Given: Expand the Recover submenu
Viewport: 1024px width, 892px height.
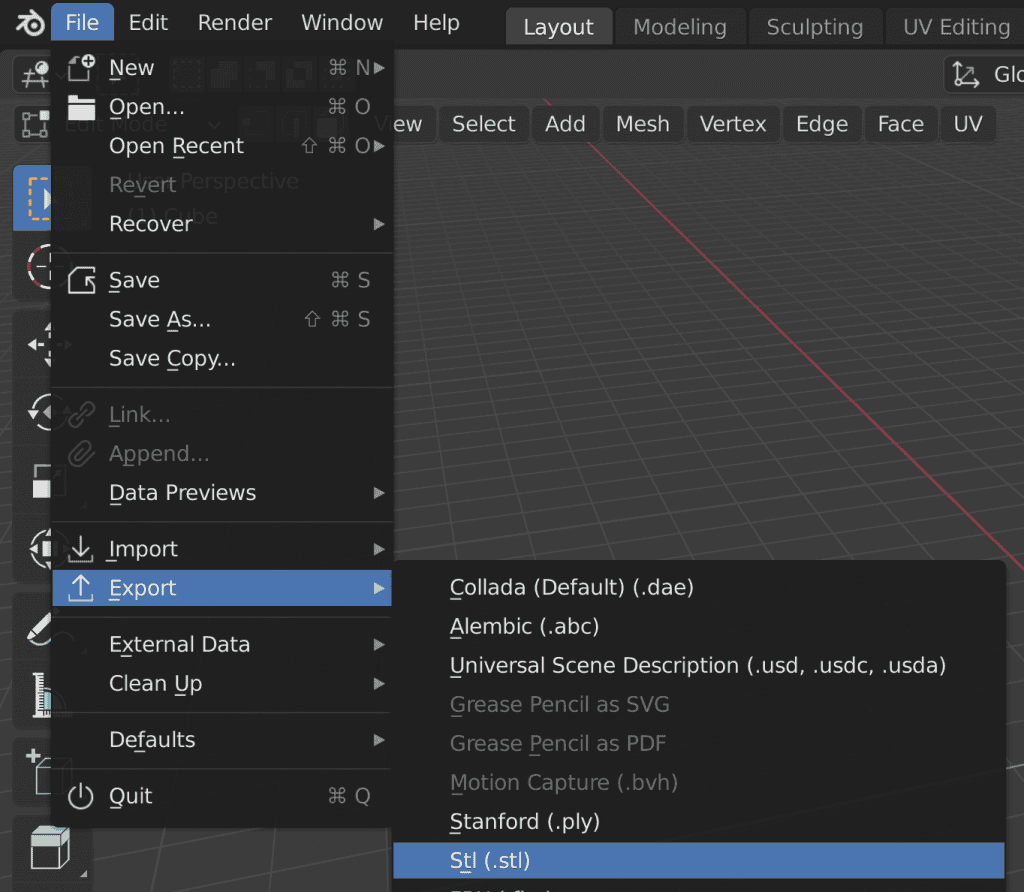Looking at the screenshot, I should coord(223,224).
